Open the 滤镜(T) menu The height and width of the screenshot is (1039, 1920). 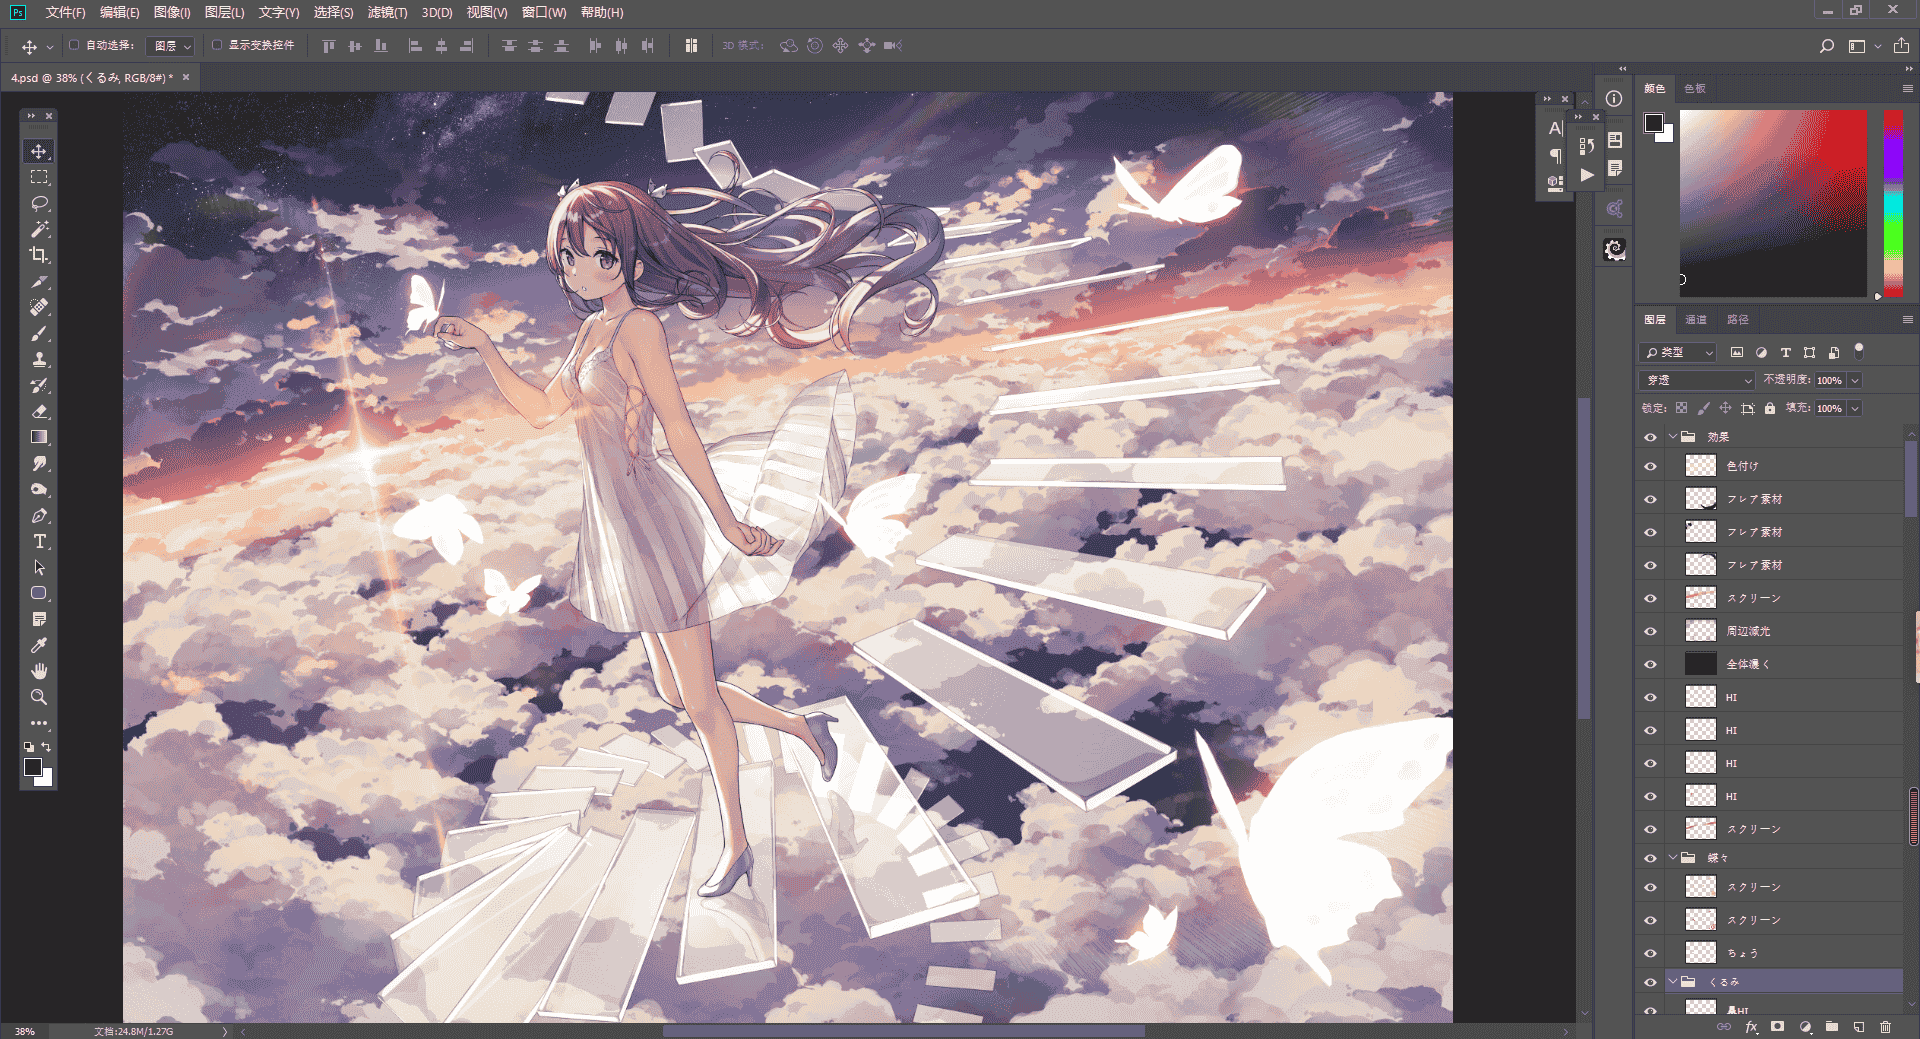tap(387, 12)
